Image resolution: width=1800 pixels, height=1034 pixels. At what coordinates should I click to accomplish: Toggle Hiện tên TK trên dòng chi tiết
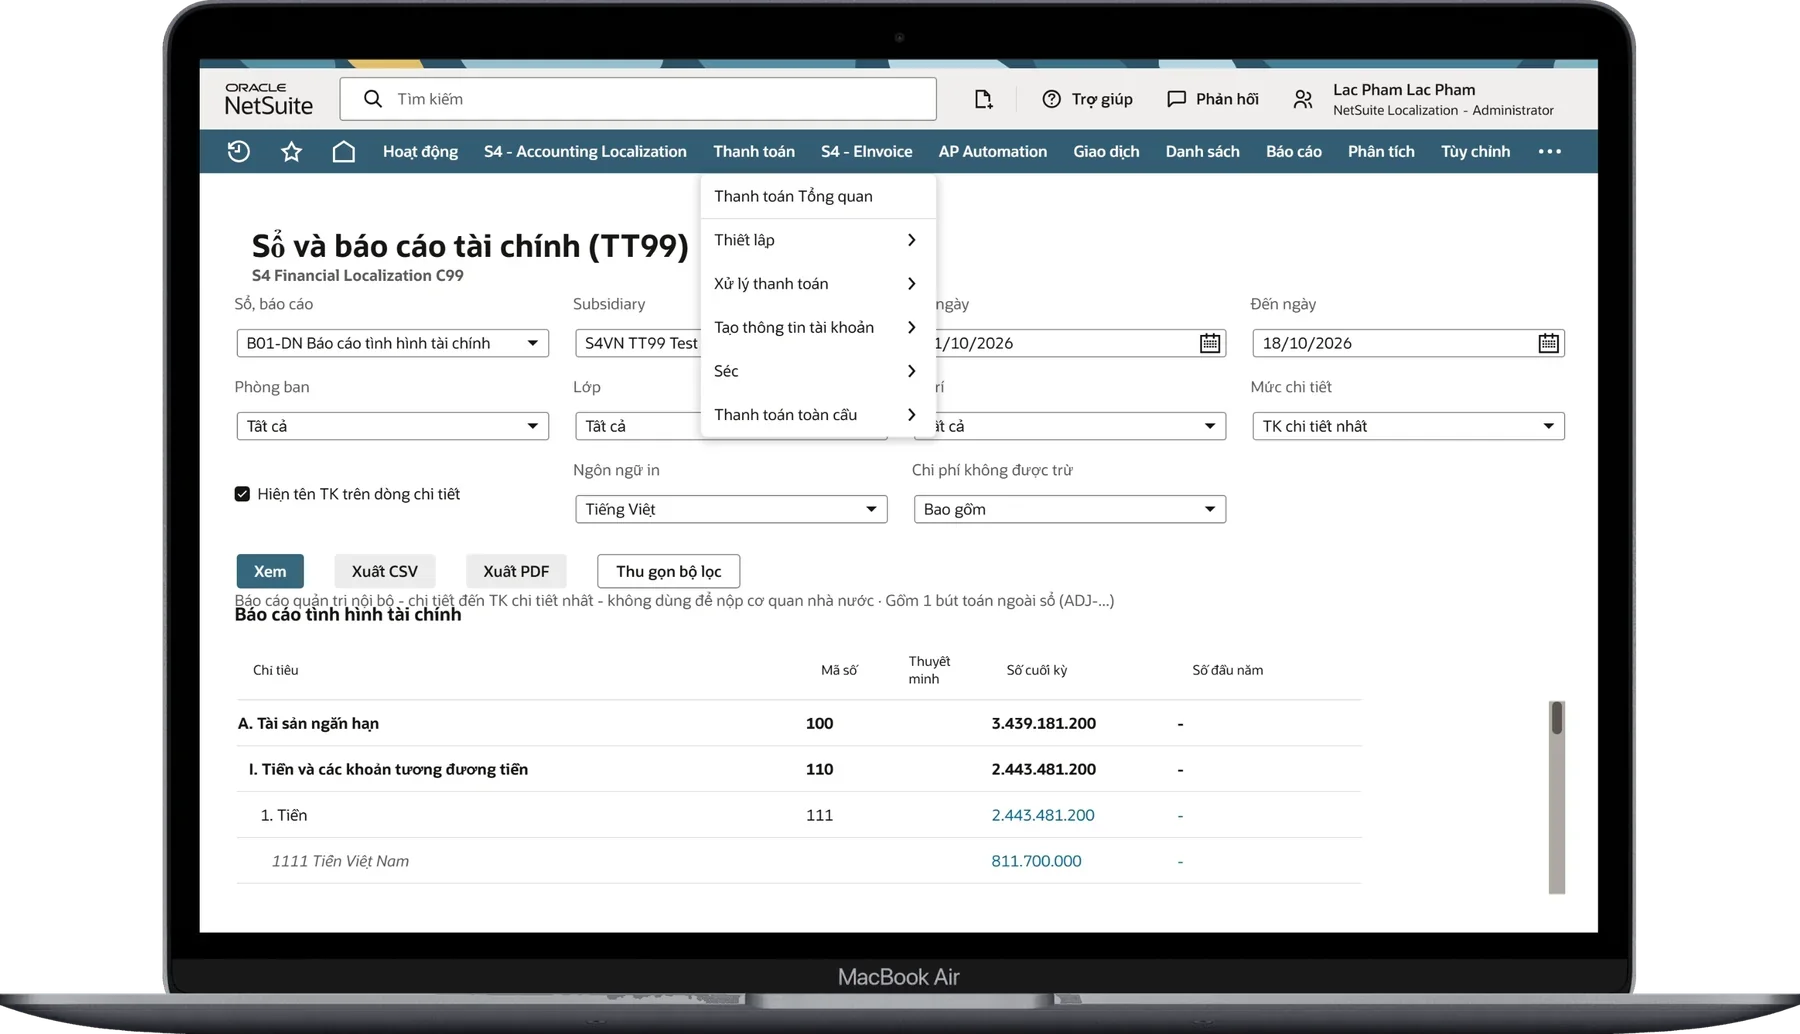(242, 494)
